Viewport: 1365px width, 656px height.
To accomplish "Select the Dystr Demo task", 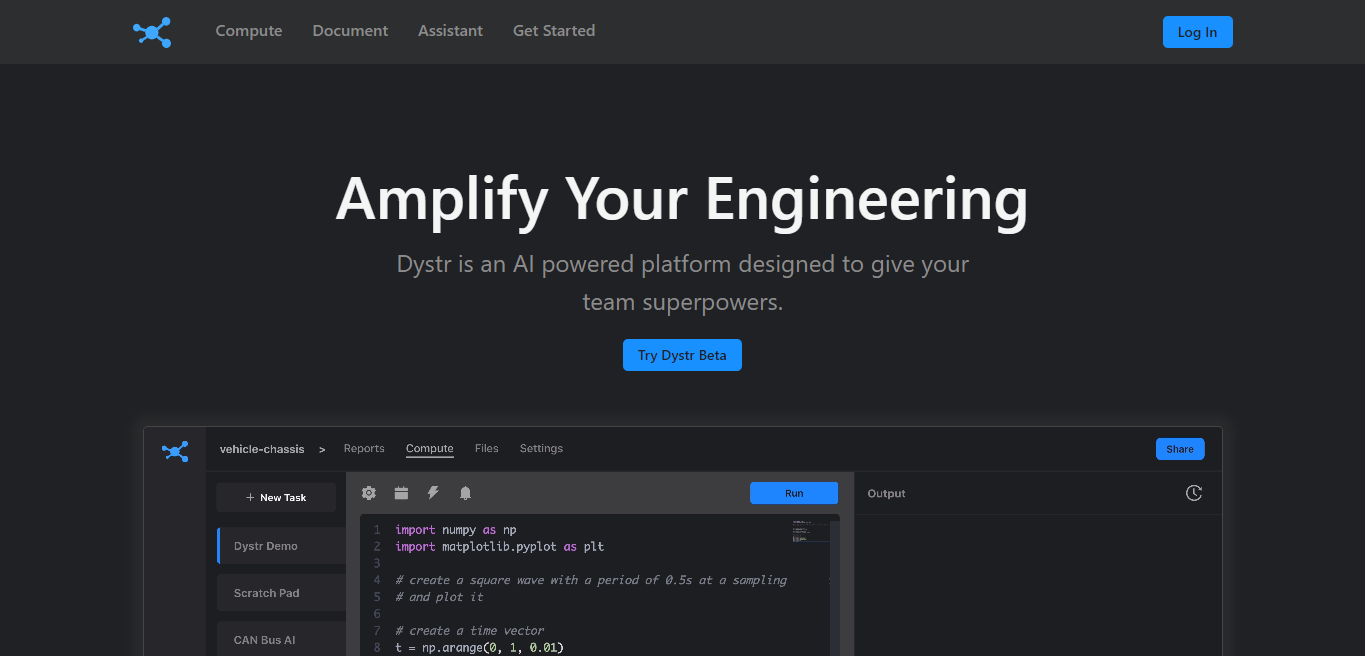I will click(x=281, y=546).
